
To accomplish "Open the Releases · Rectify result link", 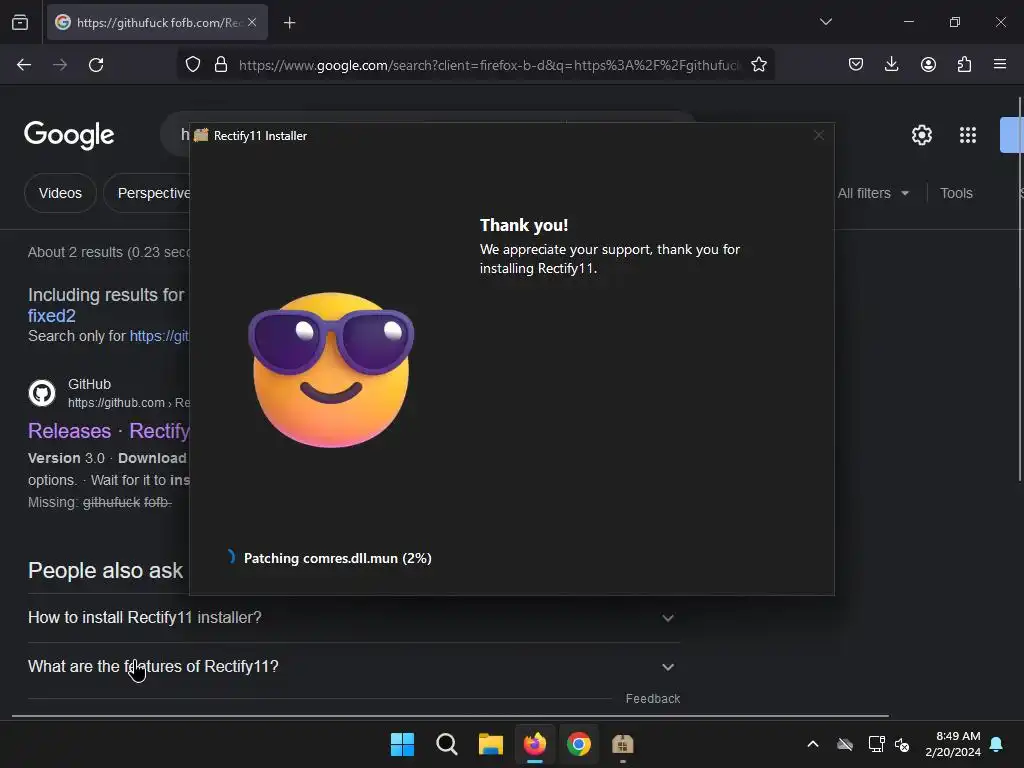I will (108, 431).
